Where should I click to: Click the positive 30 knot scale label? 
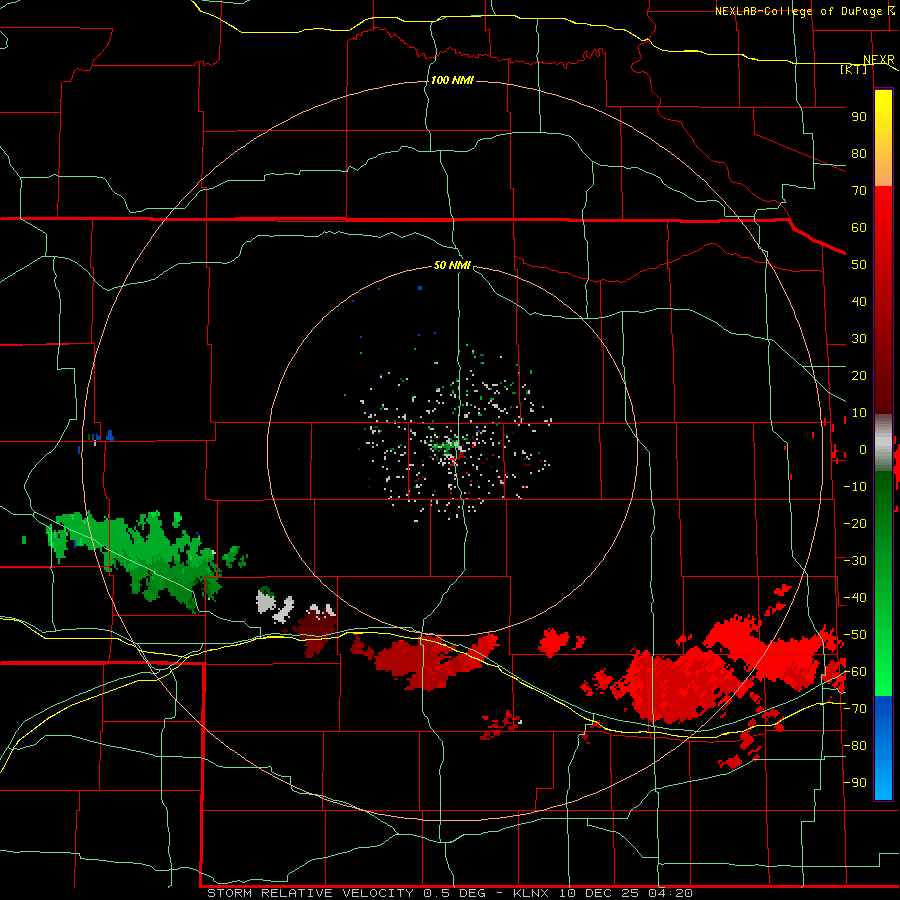pos(859,339)
